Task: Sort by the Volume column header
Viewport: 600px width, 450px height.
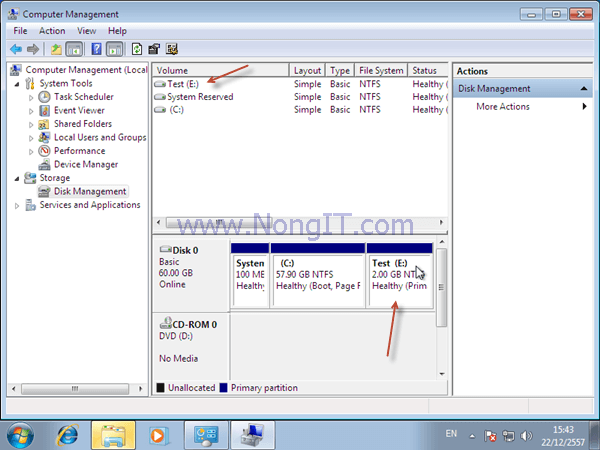Action: (x=221, y=70)
